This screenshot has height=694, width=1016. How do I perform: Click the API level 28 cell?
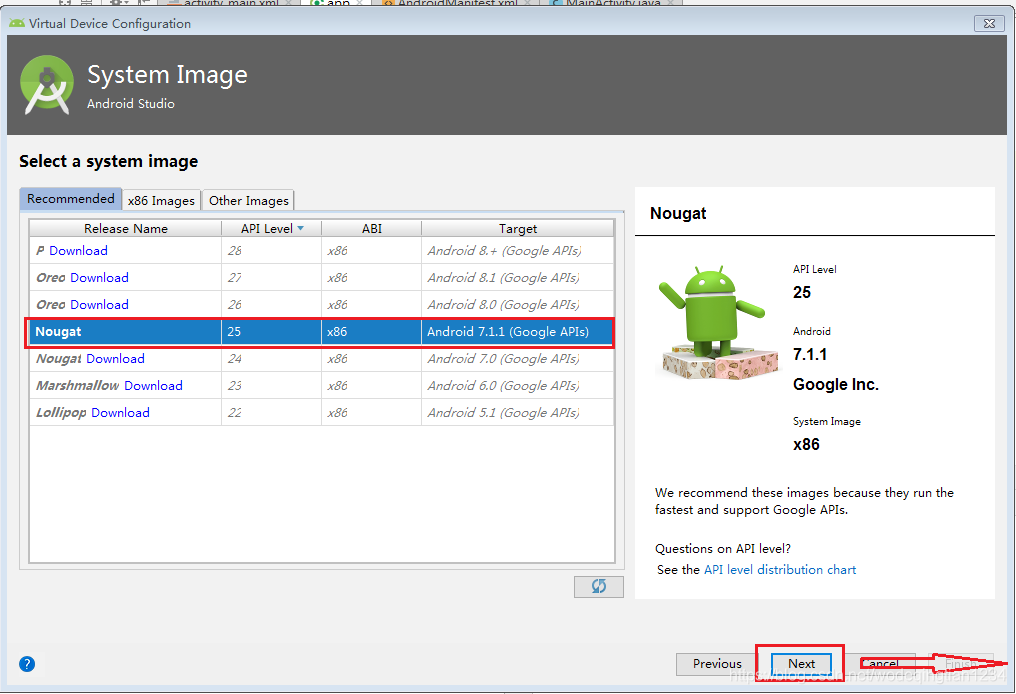pos(271,251)
